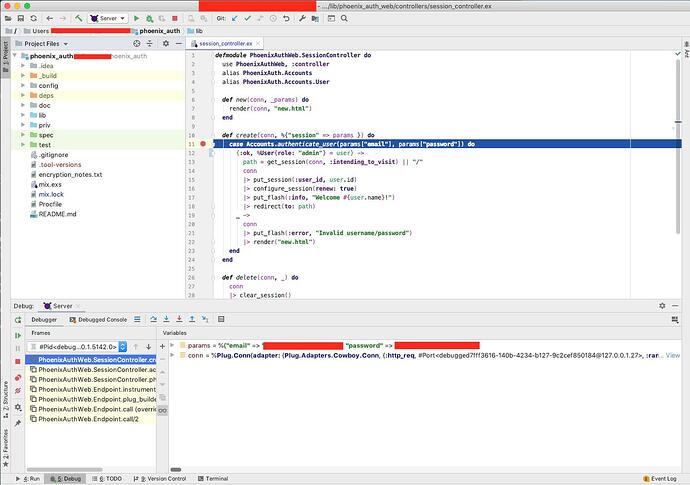
Task: Open the Server run configuration dropdown
Action: (108, 18)
